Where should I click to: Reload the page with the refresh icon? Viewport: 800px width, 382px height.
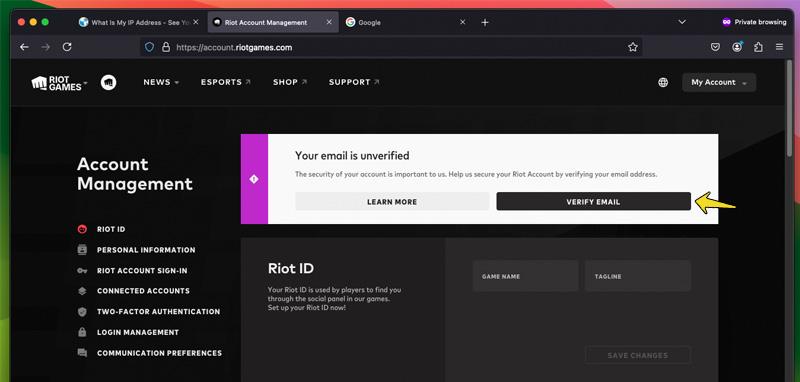[x=67, y=47]
